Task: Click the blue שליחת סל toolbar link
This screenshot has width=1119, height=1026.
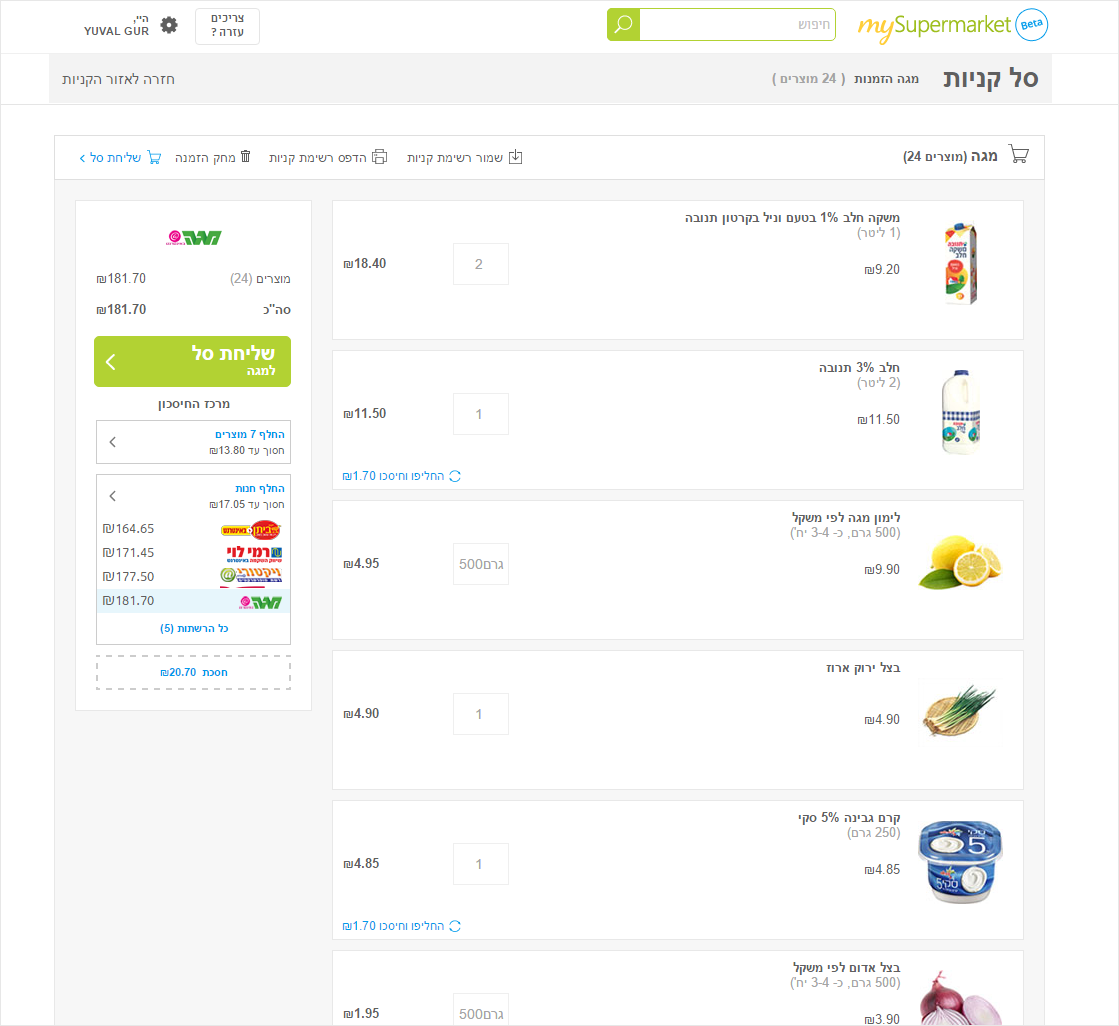Action: coord(116,157)
